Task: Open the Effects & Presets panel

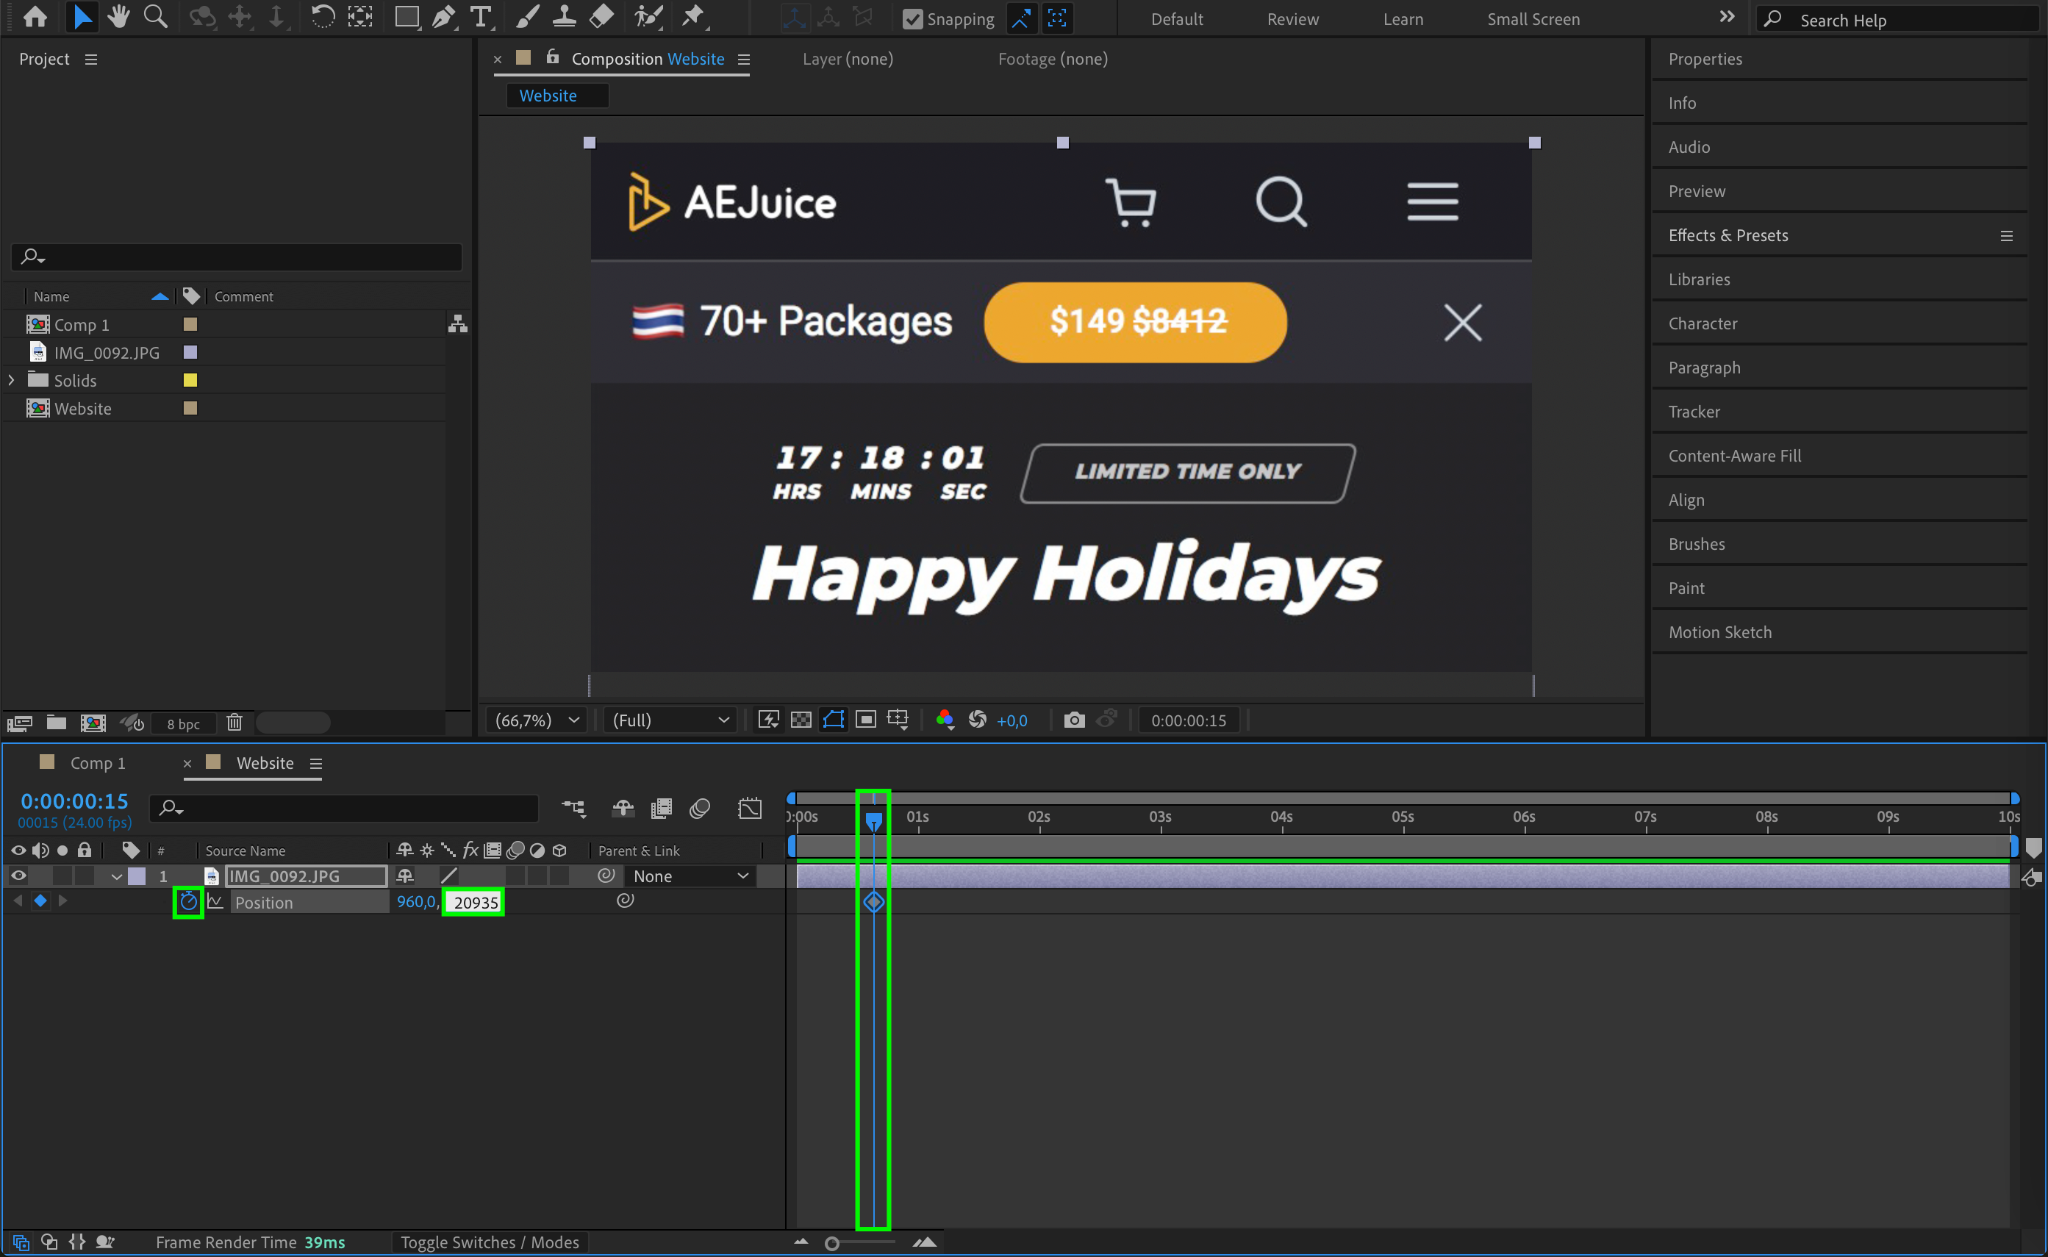Action: click(1727, 235)
